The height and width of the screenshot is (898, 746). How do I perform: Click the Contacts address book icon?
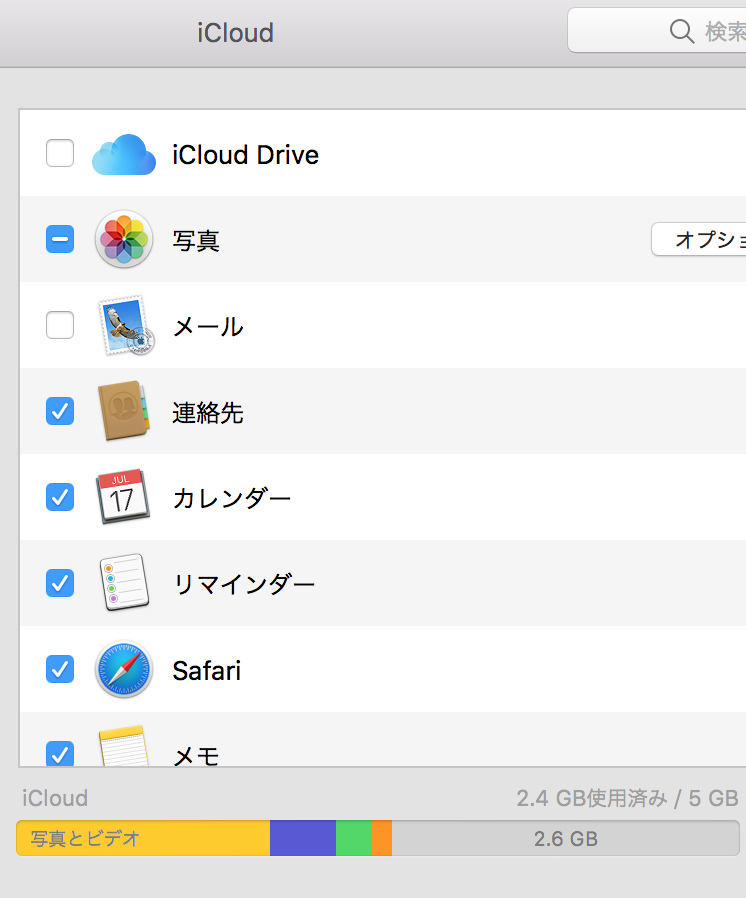click(124, 411)
